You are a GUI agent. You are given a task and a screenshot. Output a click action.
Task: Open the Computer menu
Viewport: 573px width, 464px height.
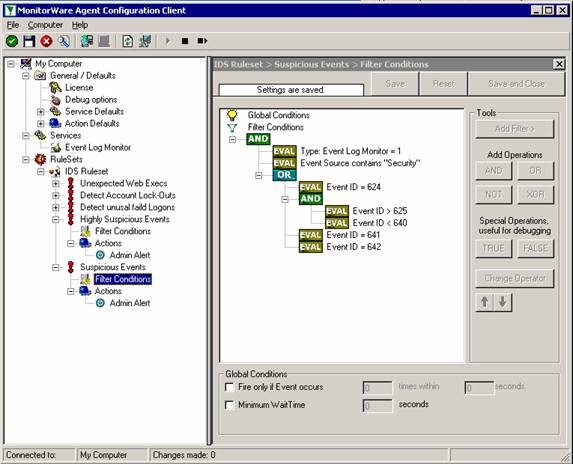[45, 25]
